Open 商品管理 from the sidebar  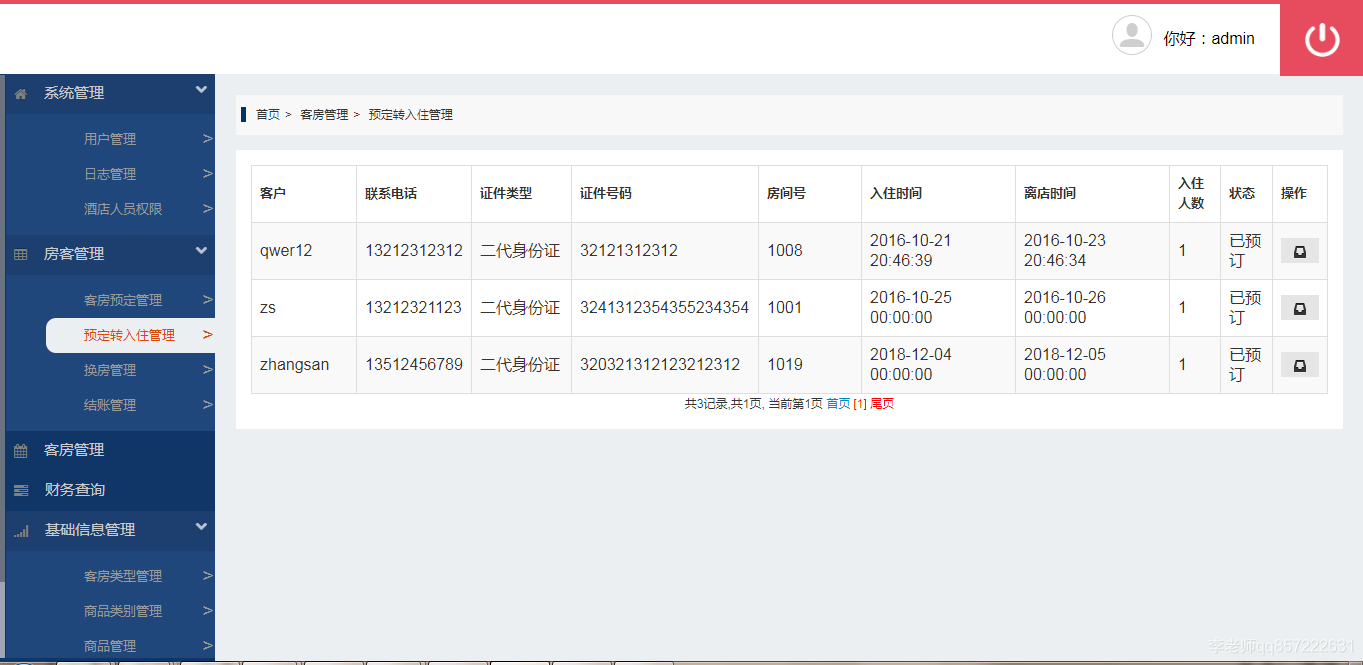tap(110, 645)
